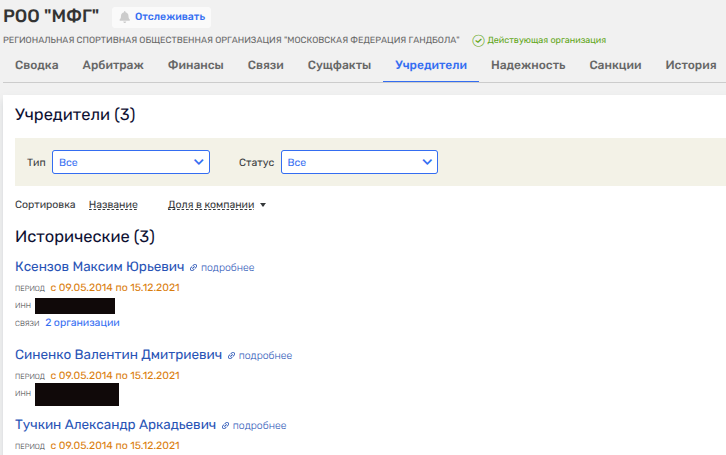This screenshot has height=455, width=726.
Task: Click link icon beside Ксензов Максим Юрьевич
Action: point(194,268)
